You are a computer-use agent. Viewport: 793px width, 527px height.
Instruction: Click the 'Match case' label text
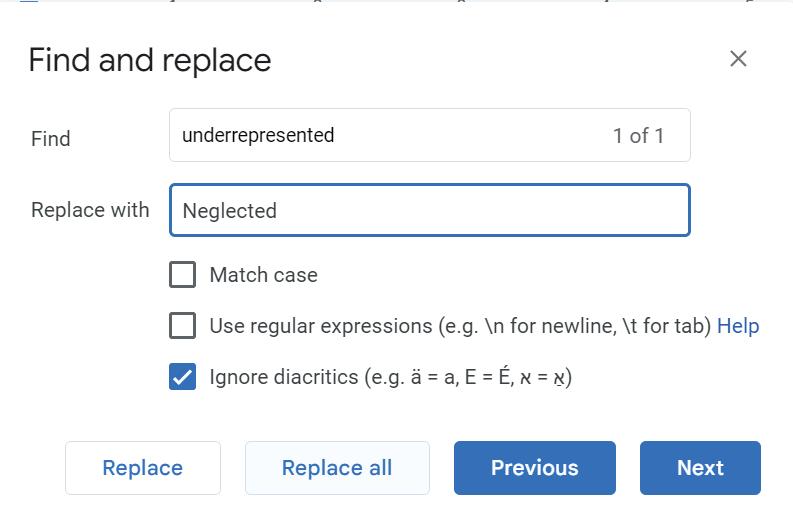tap(263, 275)
